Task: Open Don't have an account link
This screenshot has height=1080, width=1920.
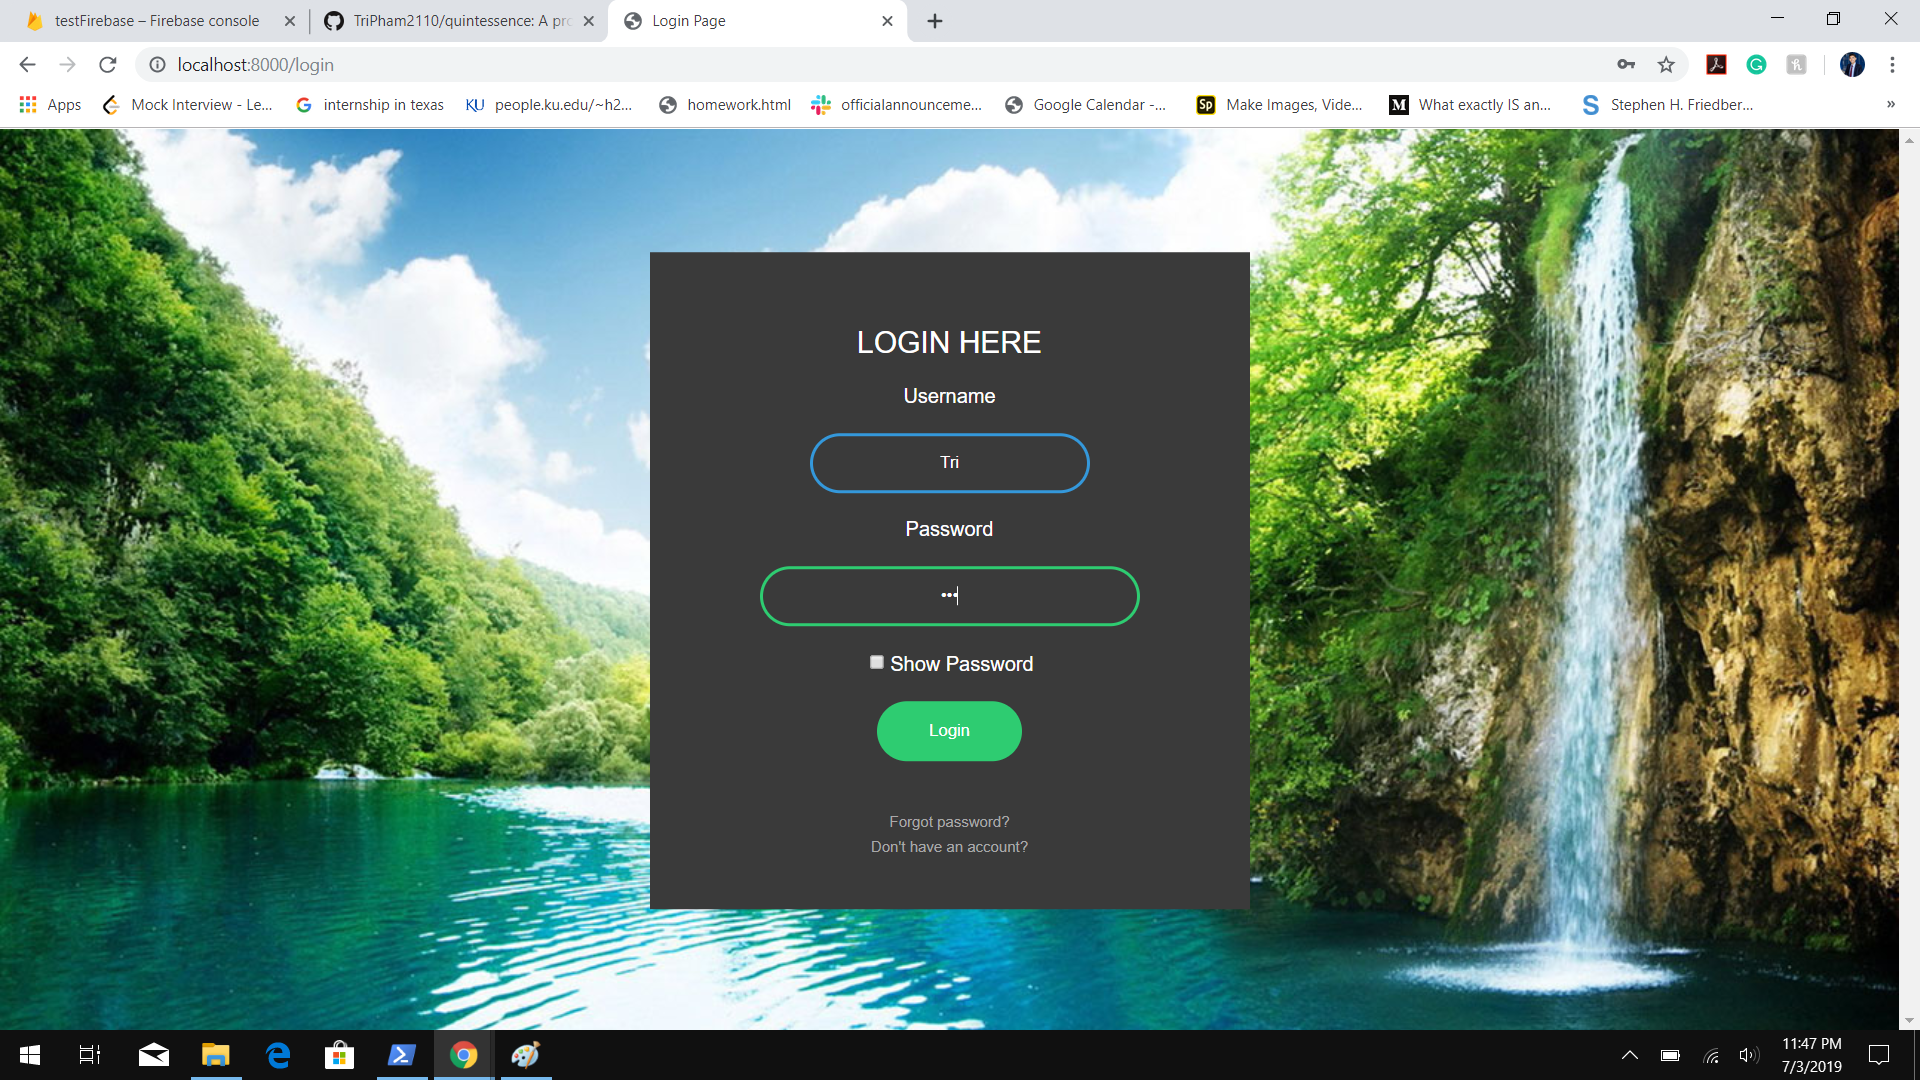Action: (949, 847)
